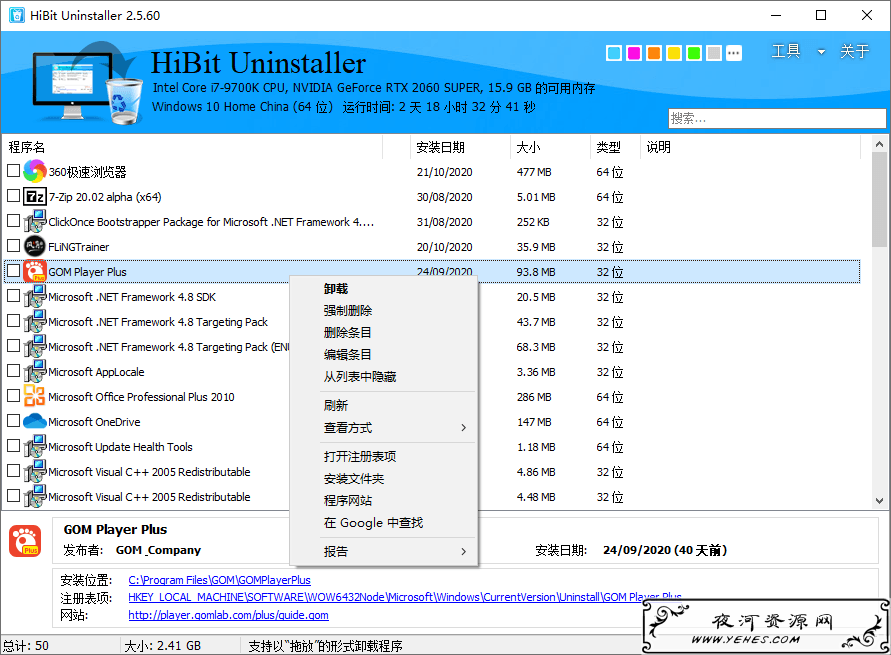The width and height of the screenshot is (891, 655).
Task: Click the program list scrollbar down arrow
Action: [x=879, y=500]
